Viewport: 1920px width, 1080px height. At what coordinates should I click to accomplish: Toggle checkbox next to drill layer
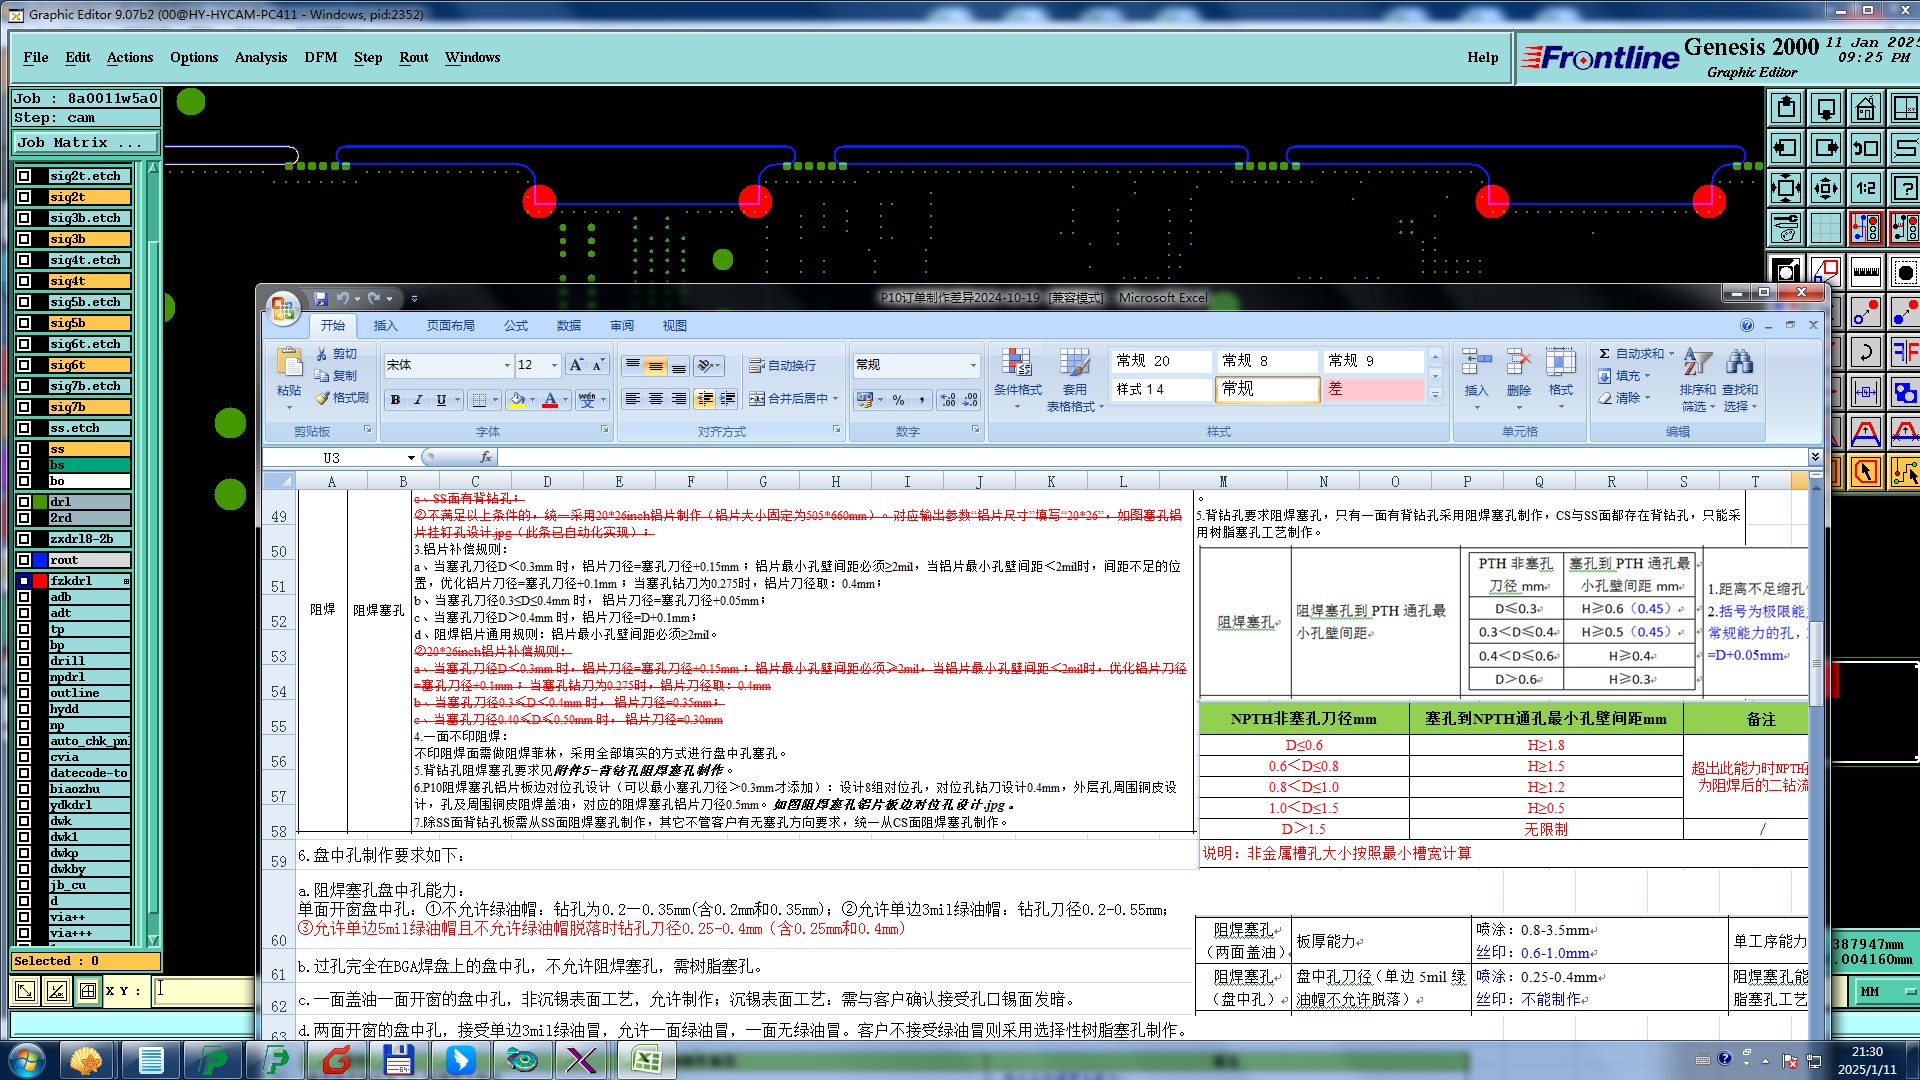click(x=24, y=661)
